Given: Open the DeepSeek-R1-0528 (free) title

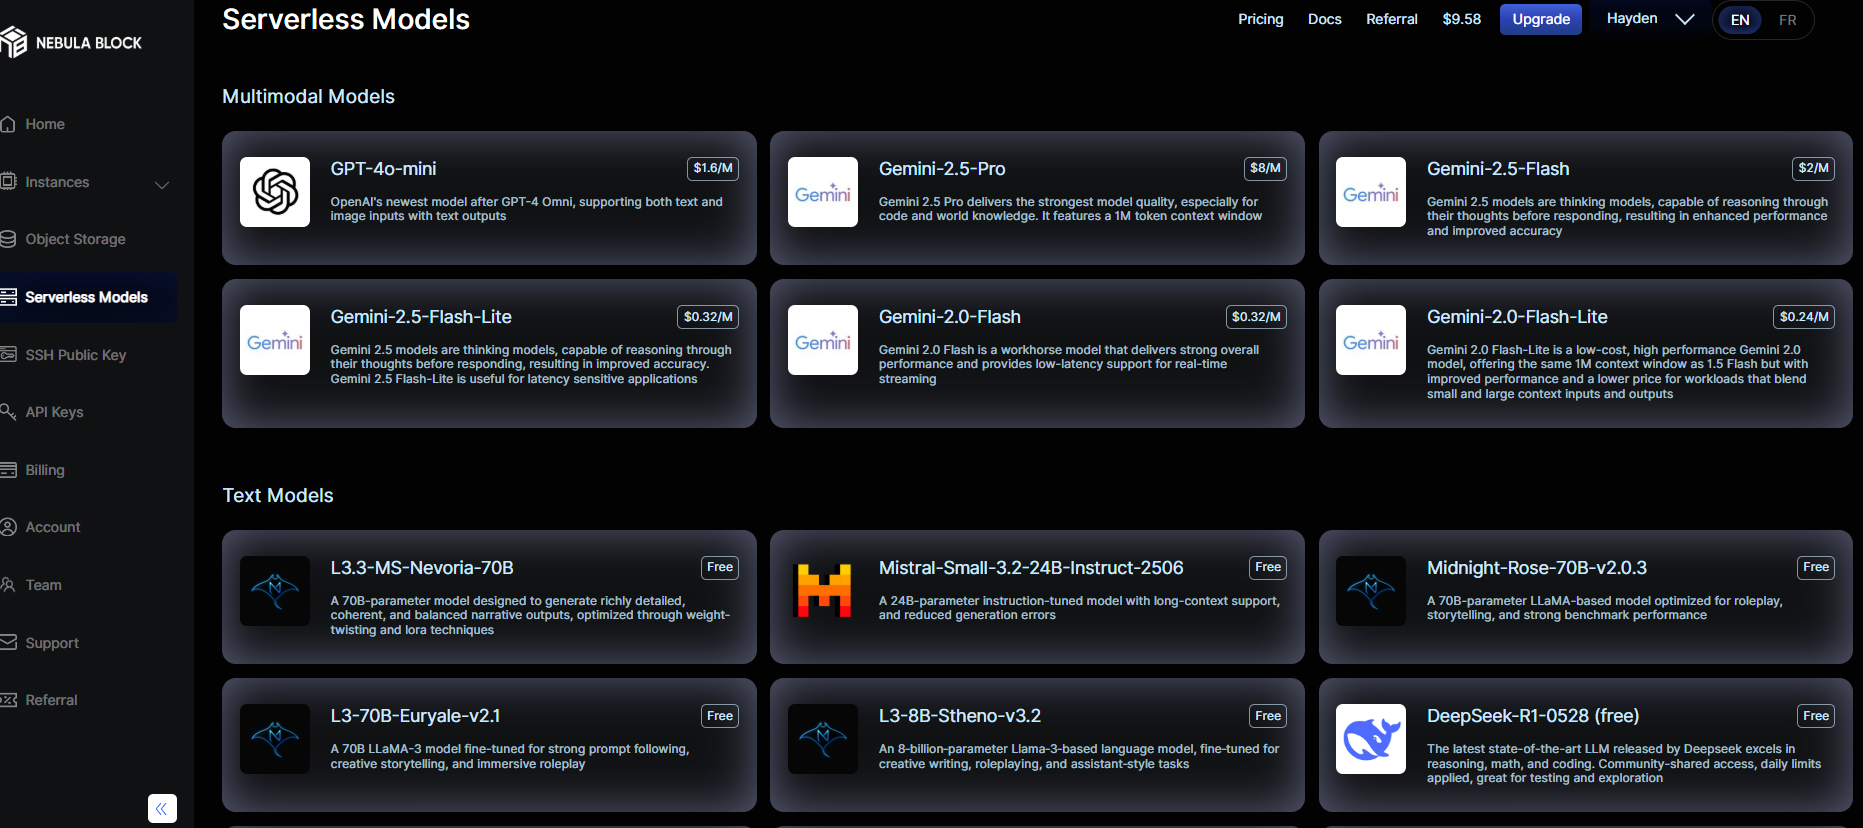Looking at the screenshot, I should coord(1533,716).
